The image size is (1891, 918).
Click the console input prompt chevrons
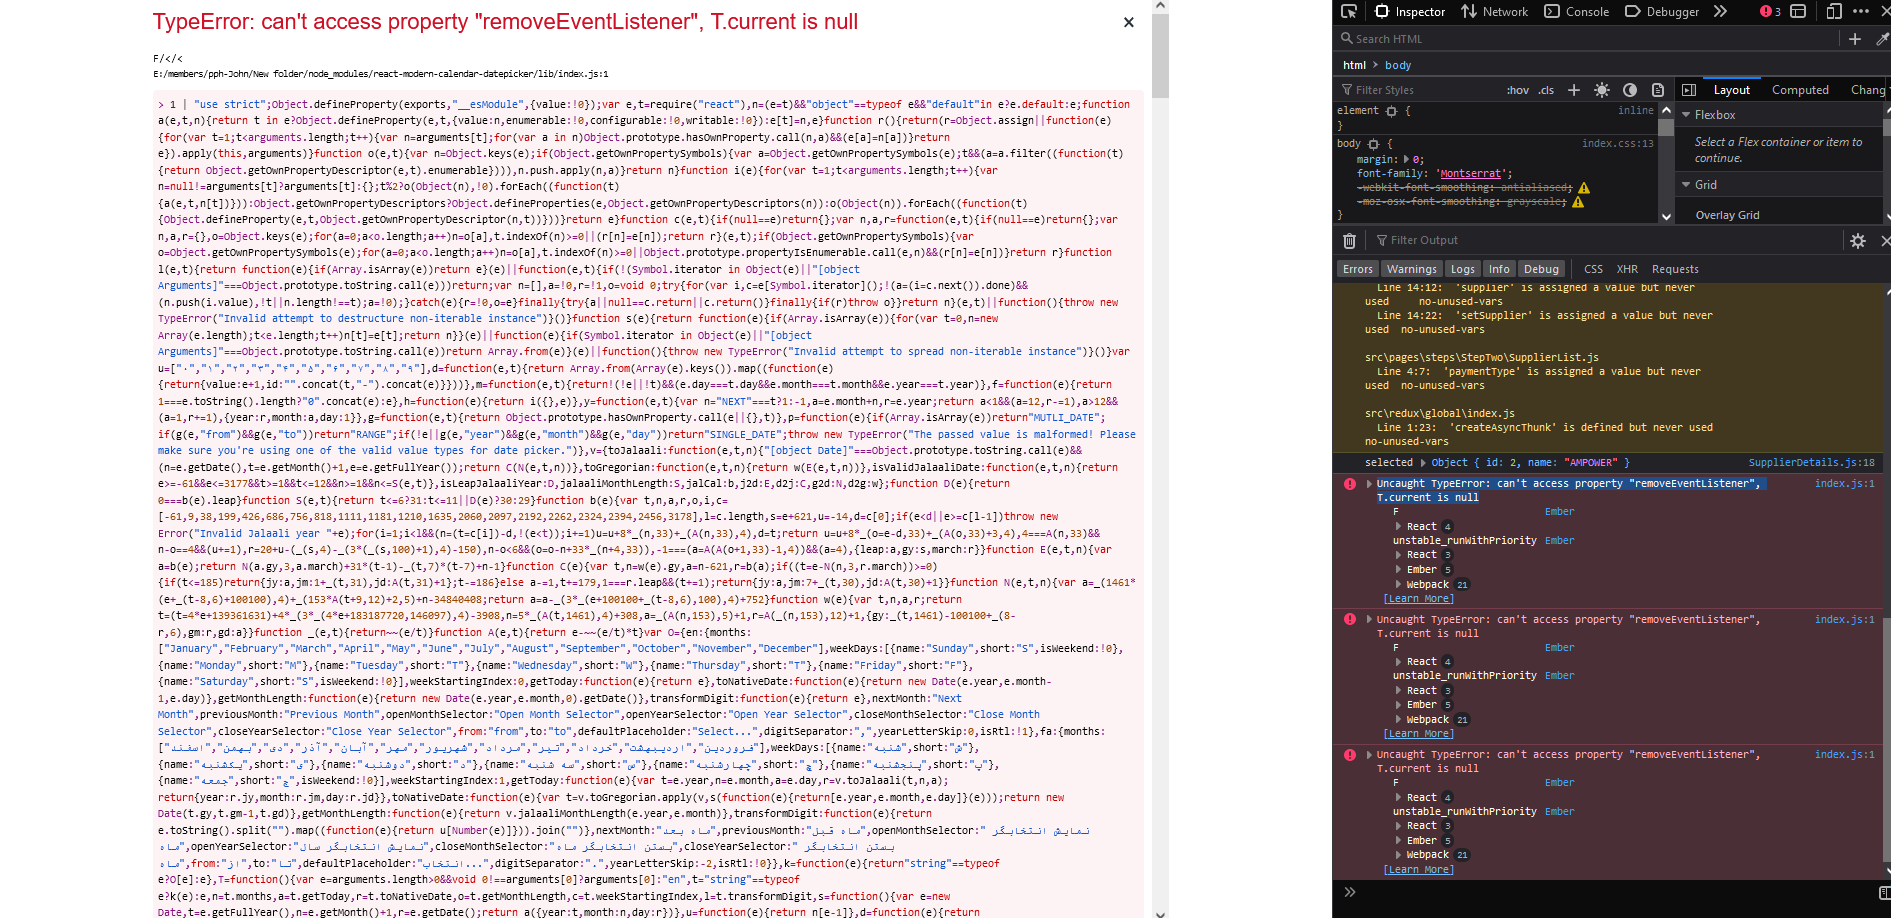[x=1349, y=892]
